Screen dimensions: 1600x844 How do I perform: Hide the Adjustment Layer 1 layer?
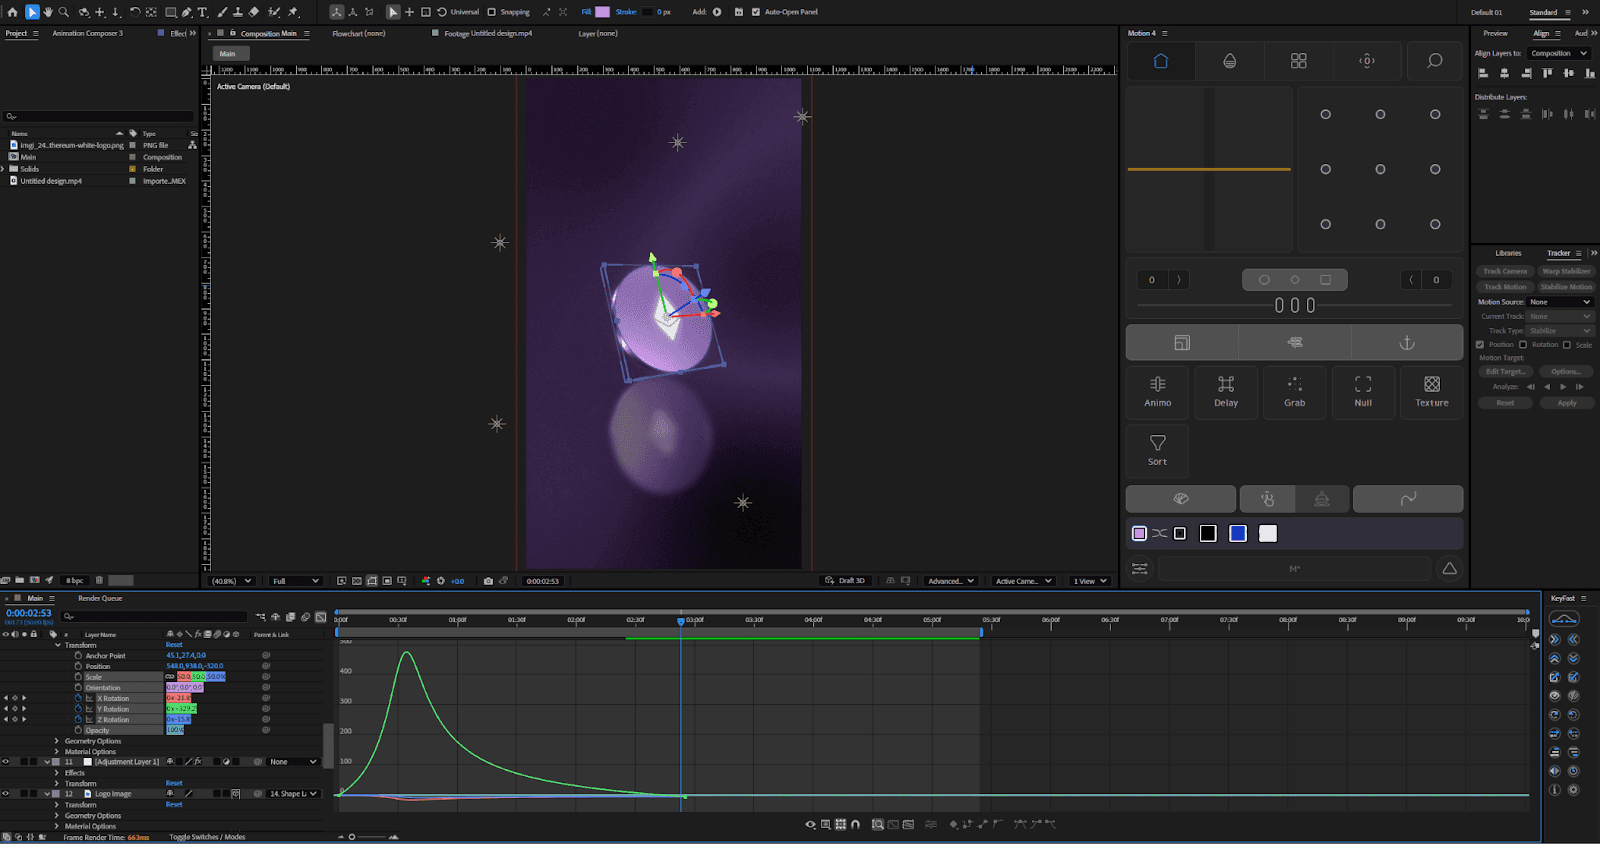tap(6, 762)
